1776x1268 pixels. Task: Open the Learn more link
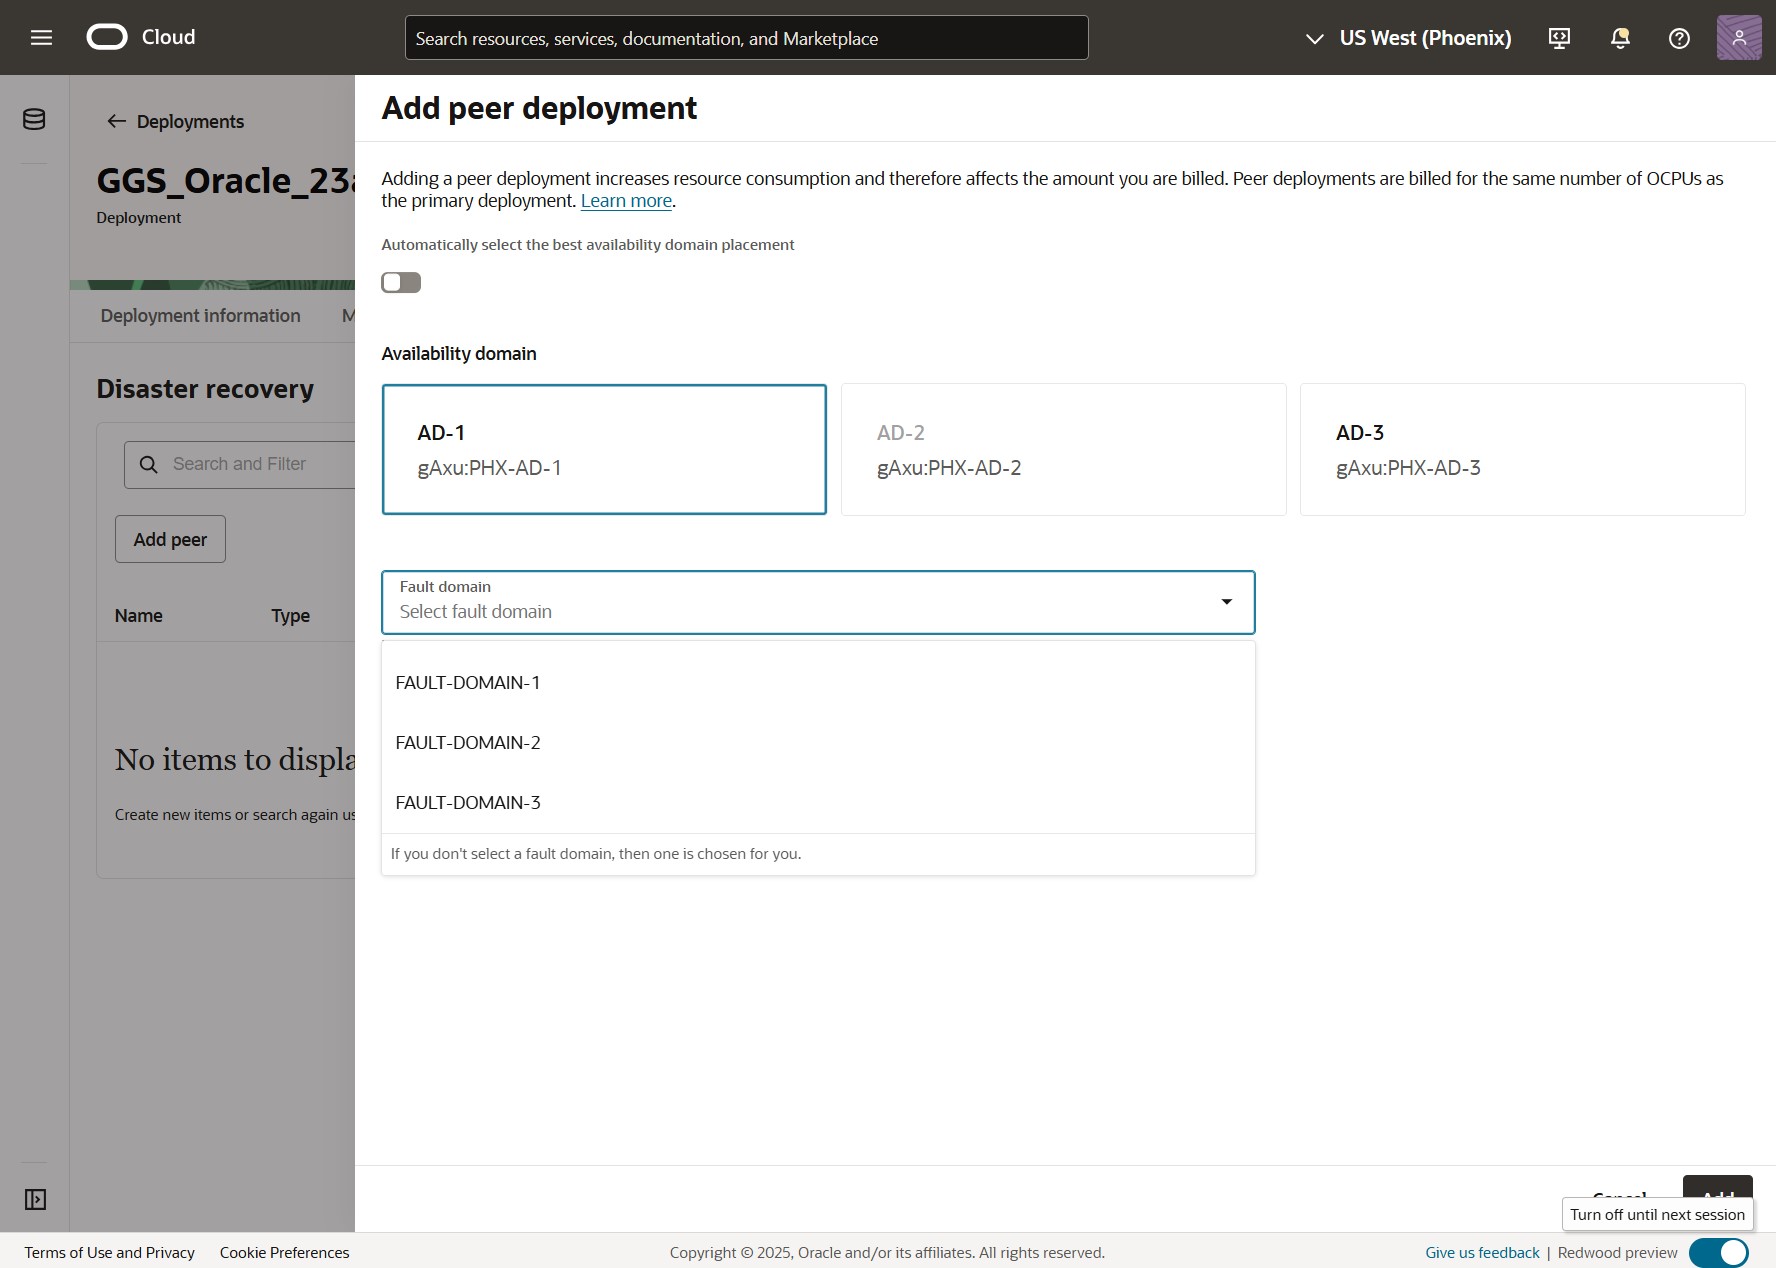pos(625,200)
